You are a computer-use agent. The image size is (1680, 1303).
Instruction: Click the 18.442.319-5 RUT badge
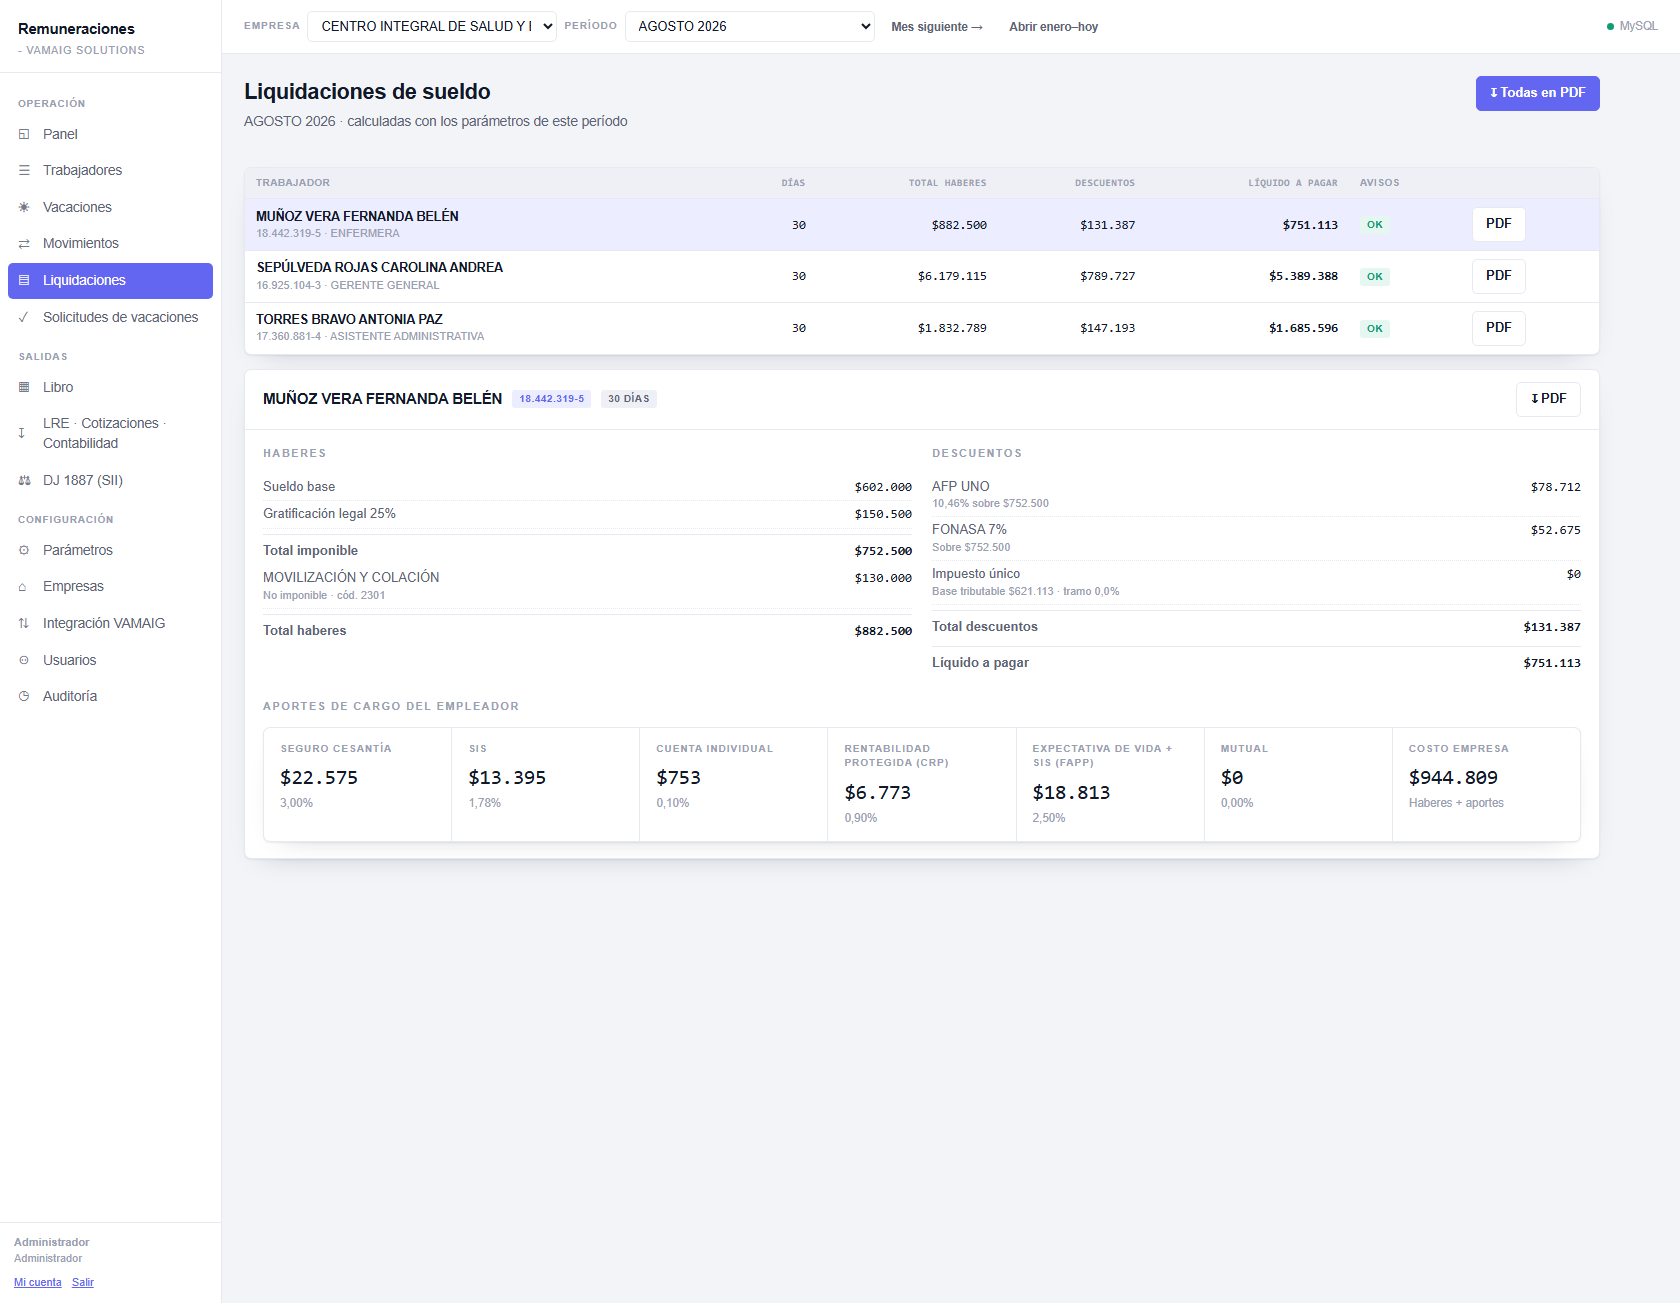(x=551, y=399)
